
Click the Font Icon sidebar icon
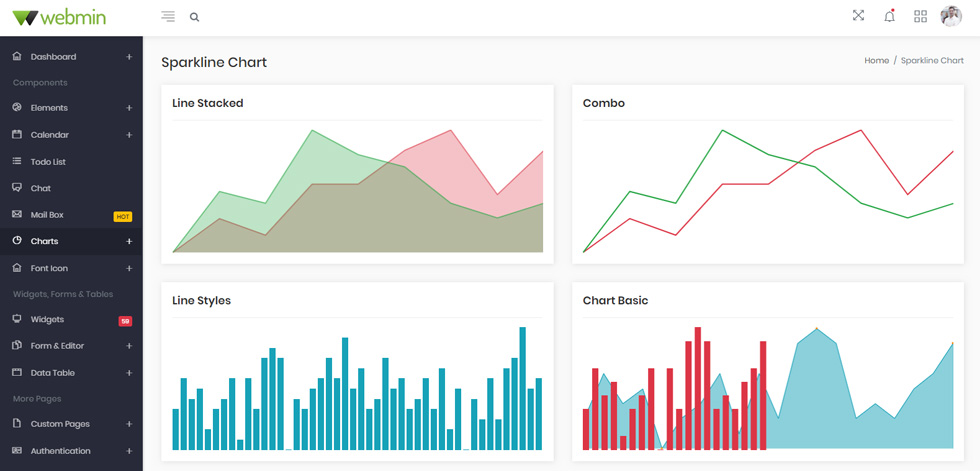coord(17,268)
